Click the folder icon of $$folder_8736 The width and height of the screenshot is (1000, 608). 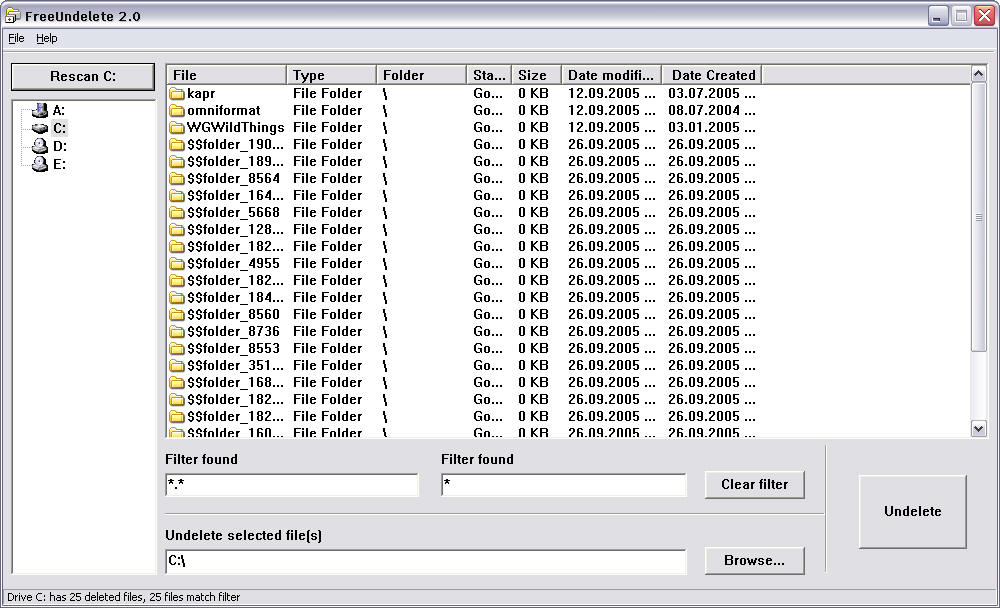pos(177,332)
